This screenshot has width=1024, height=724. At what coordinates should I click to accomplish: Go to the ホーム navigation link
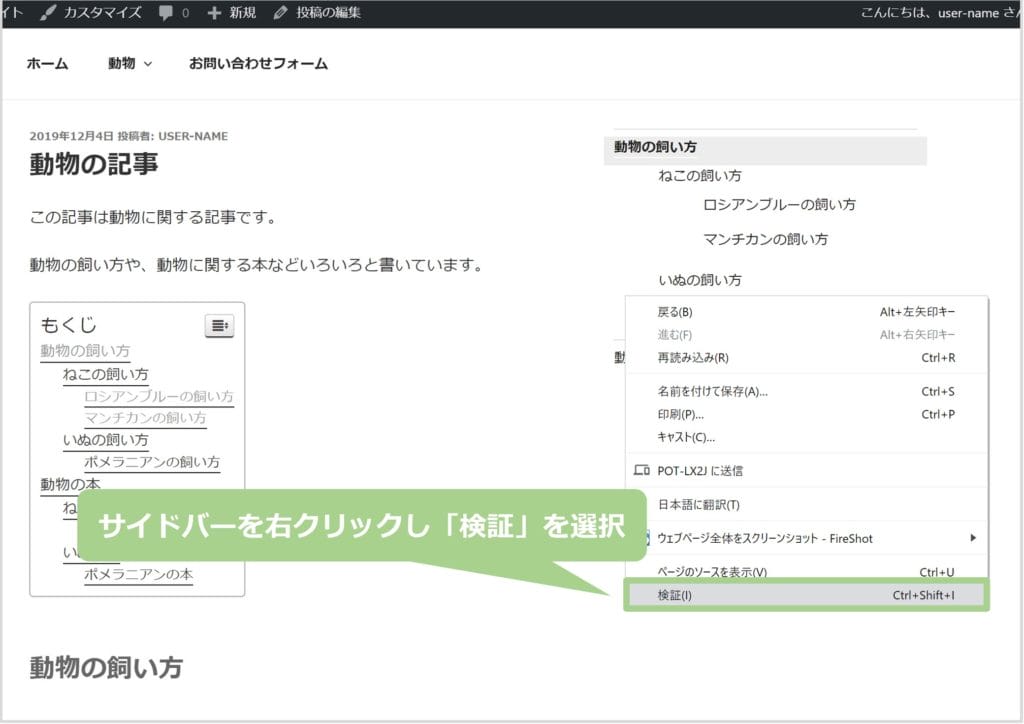pos(47,64)
